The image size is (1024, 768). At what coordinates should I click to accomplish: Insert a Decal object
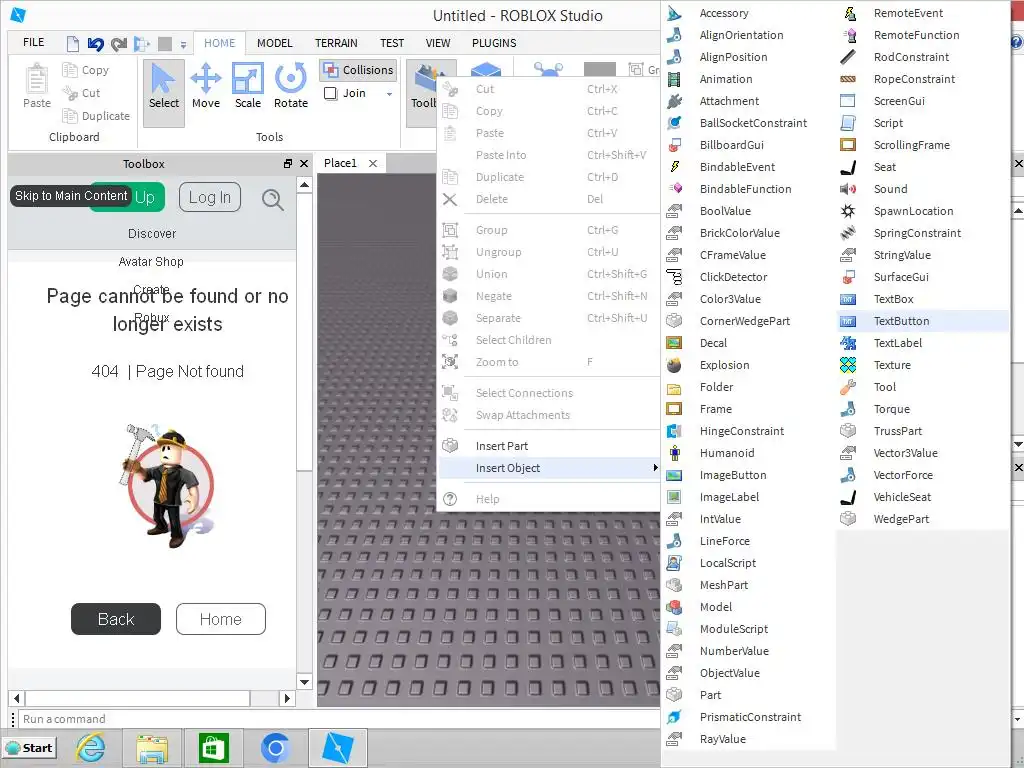point(748,343)
